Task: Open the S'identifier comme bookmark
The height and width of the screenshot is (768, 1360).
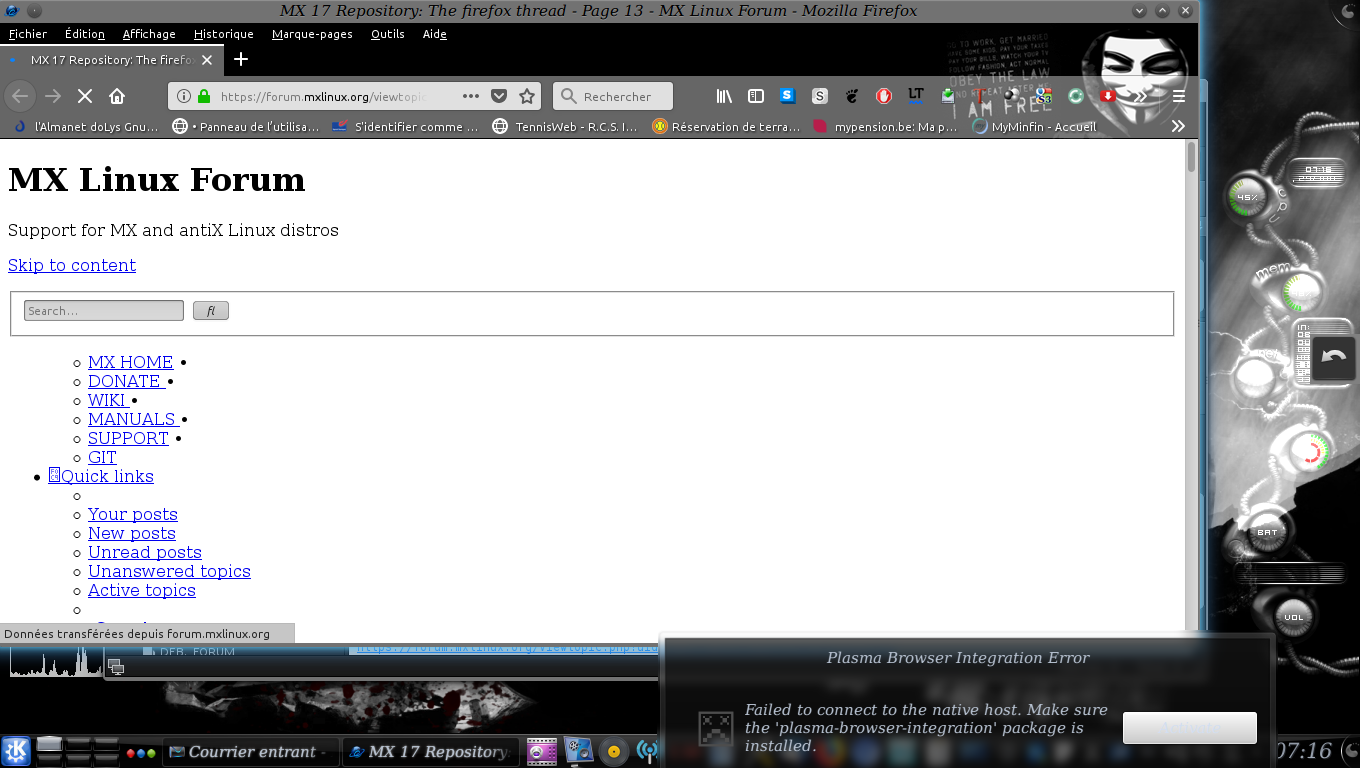Action: tap(405, 127)
